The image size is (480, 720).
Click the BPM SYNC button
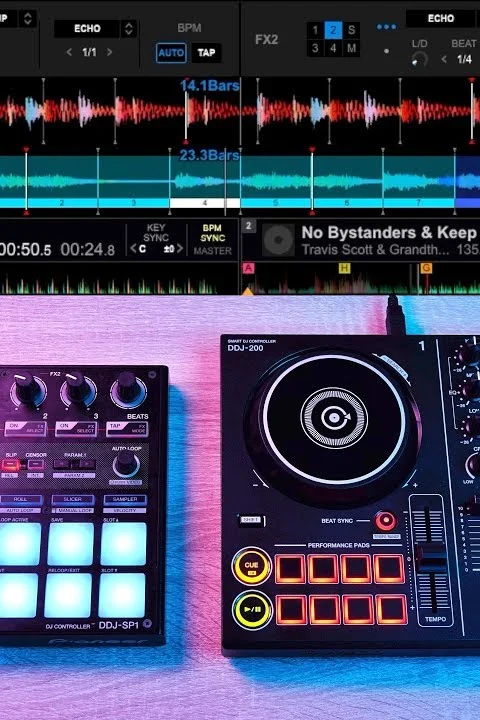tap(212, 233)
